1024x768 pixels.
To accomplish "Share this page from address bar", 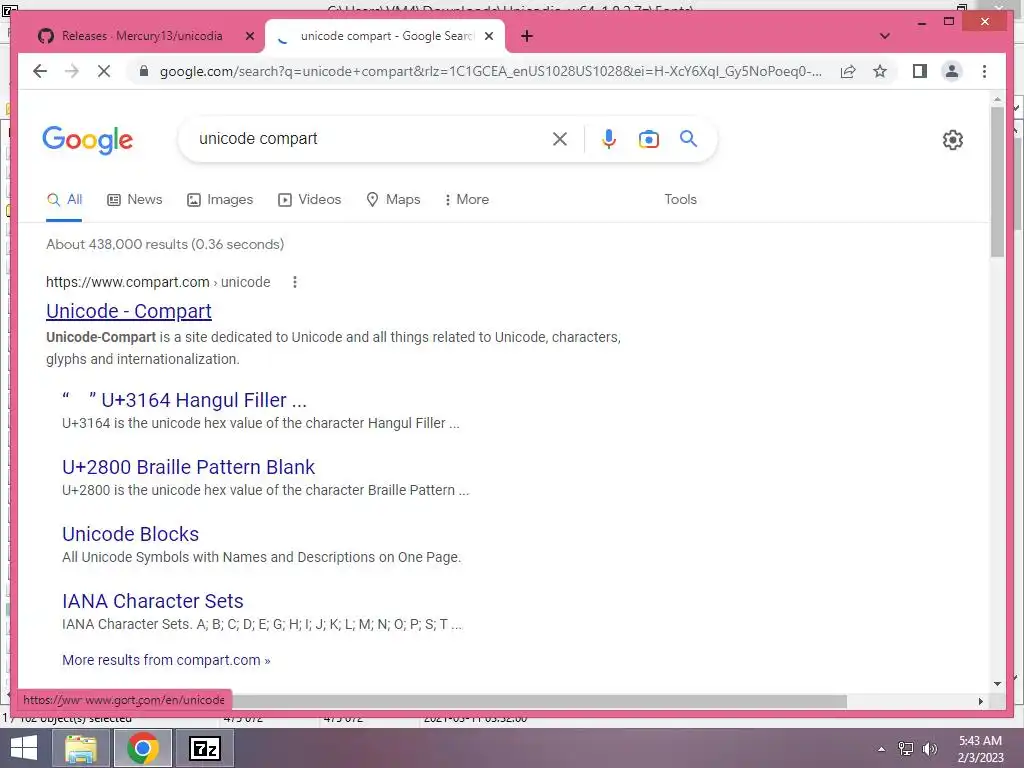I will click(x=848, y=71).
